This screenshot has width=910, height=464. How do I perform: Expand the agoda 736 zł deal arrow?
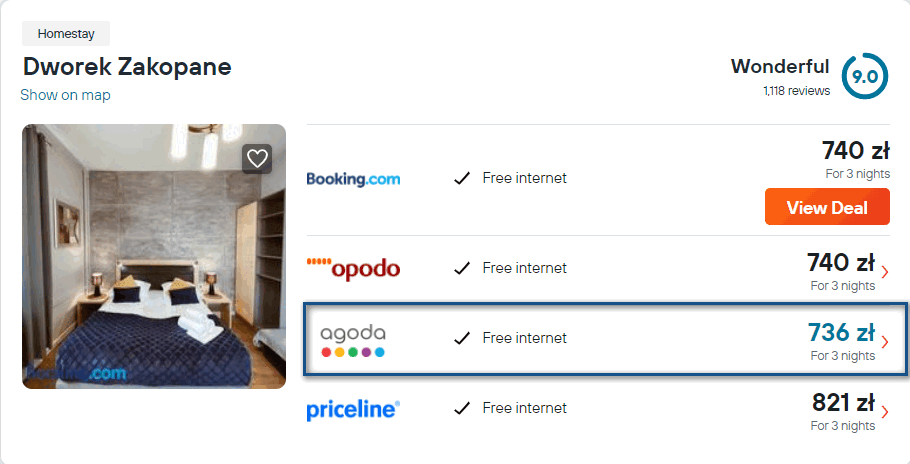885,341
